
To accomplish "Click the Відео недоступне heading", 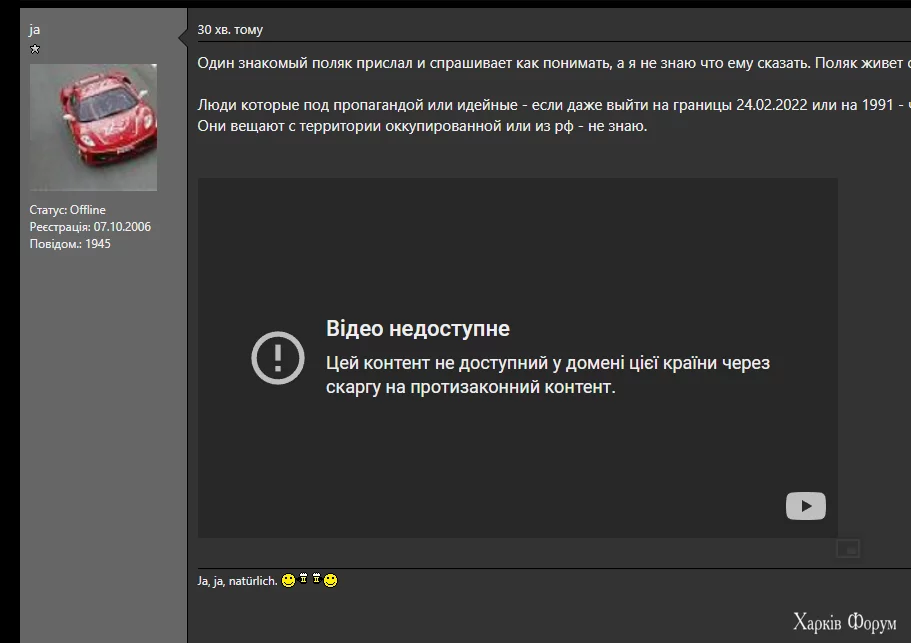I will [418, 327].
